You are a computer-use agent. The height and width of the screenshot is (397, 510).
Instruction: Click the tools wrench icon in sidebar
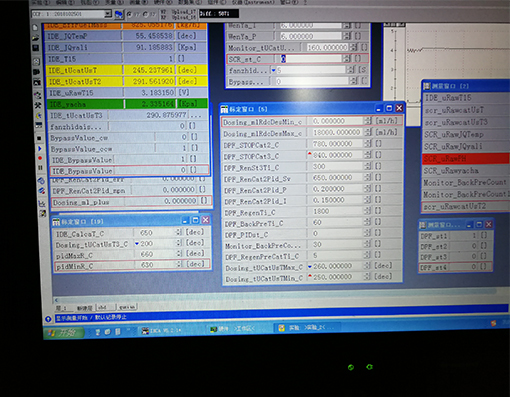38,106
